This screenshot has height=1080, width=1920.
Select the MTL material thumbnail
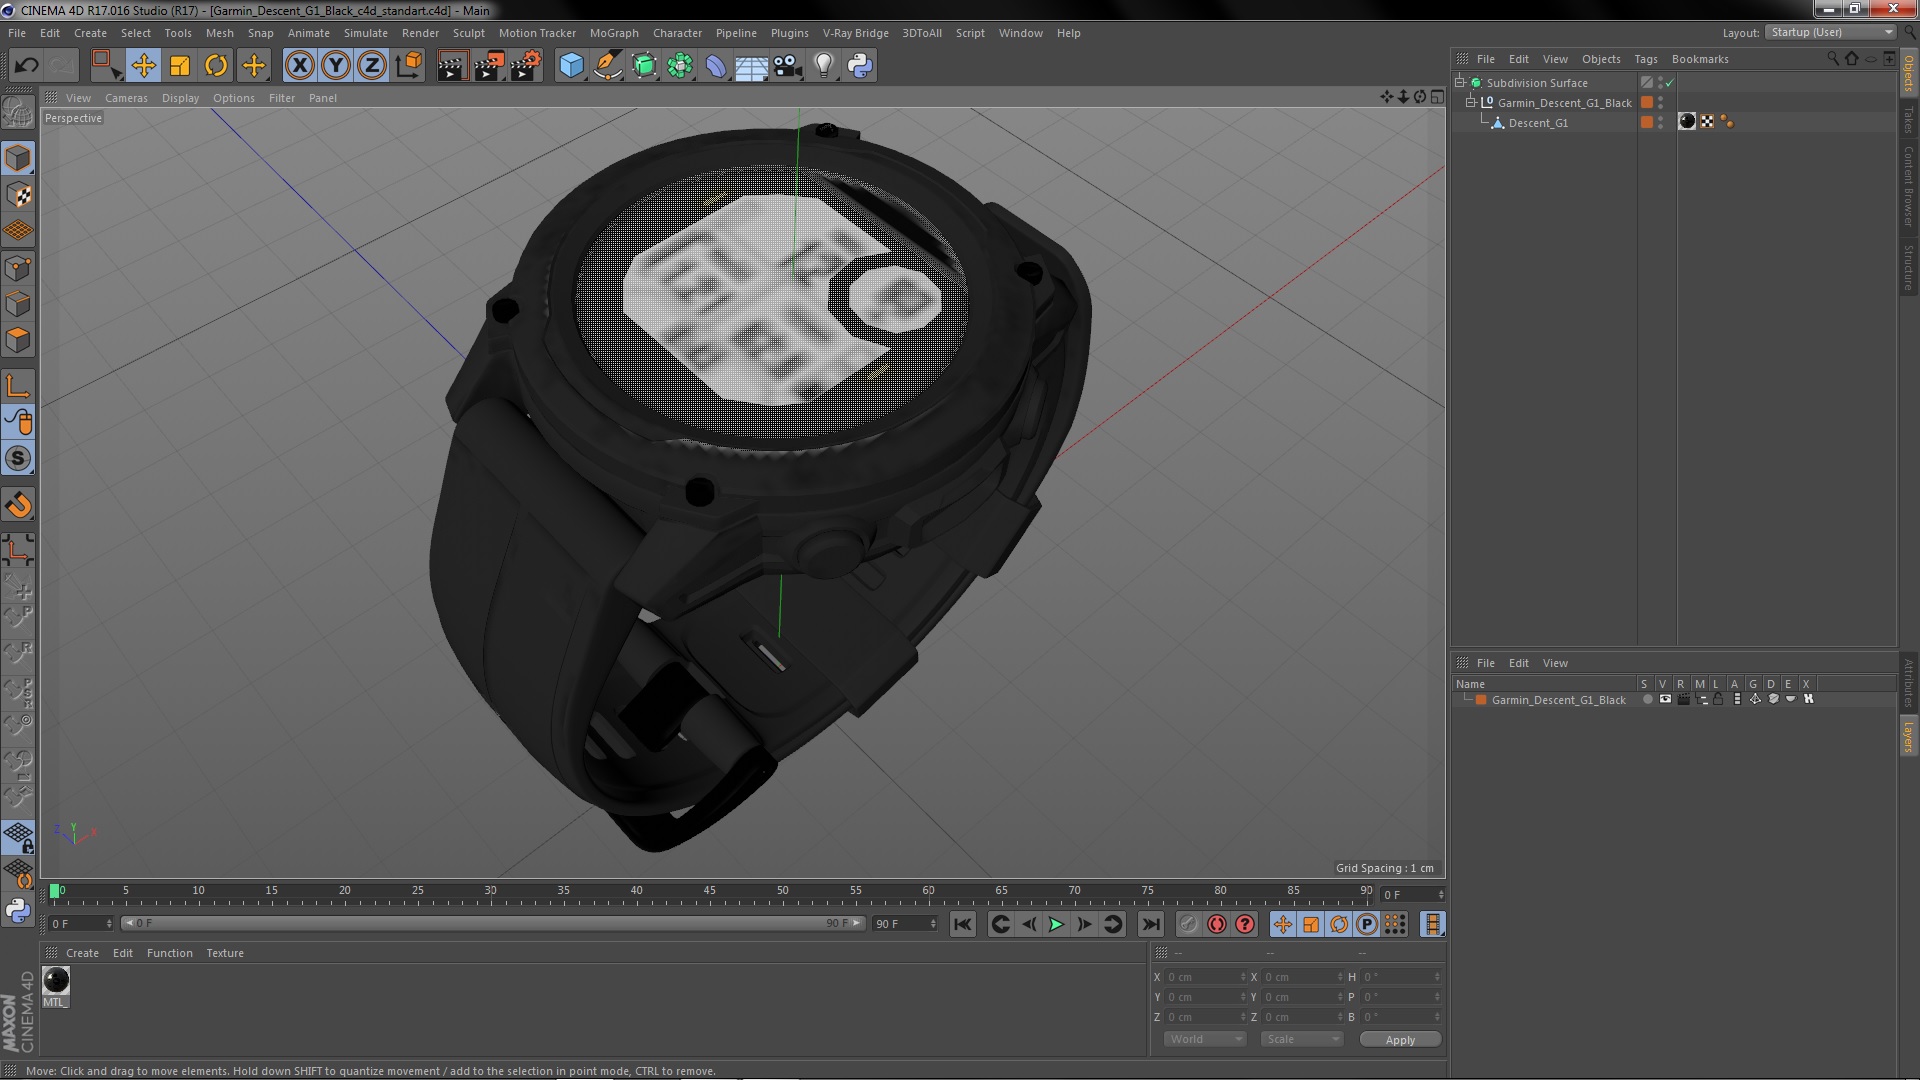(56, 981)
